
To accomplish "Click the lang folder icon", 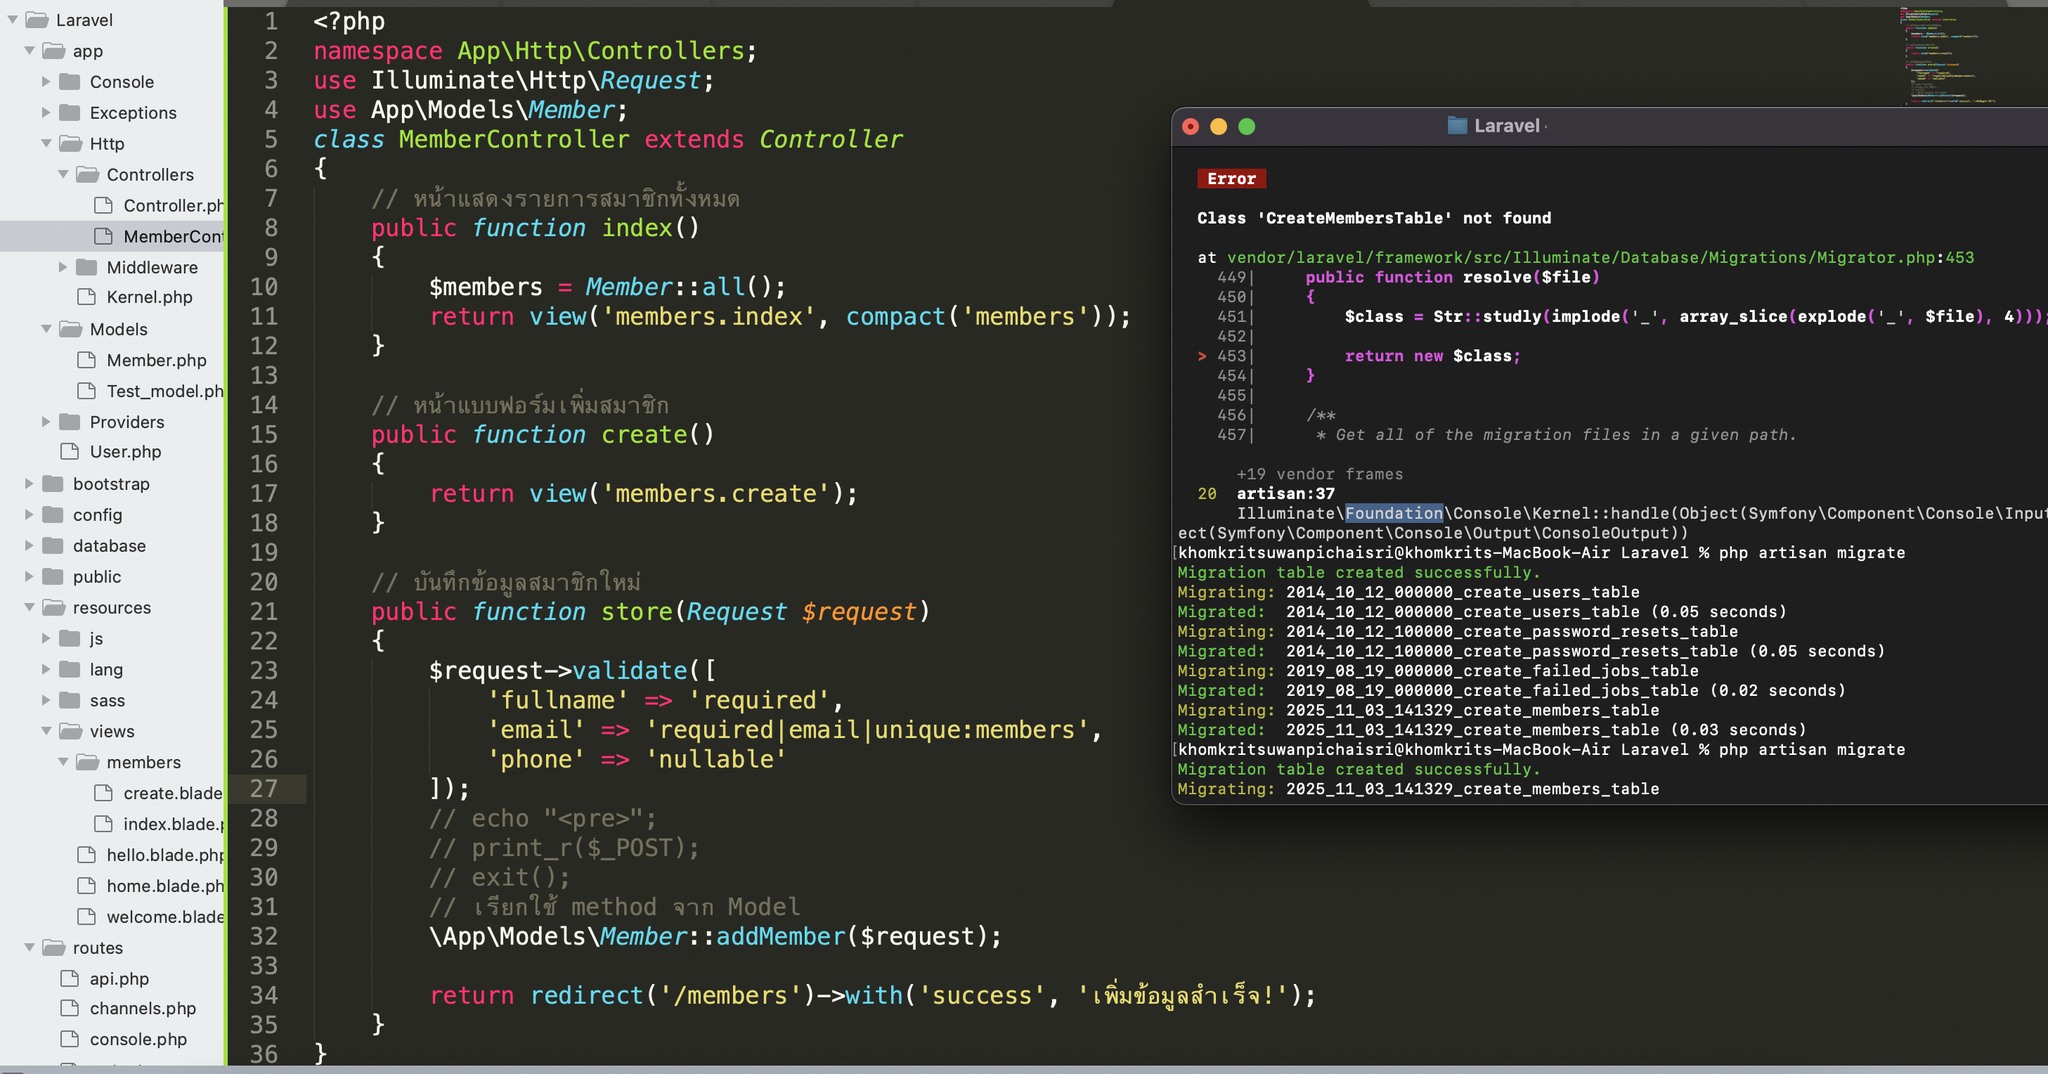I will 70,669.
